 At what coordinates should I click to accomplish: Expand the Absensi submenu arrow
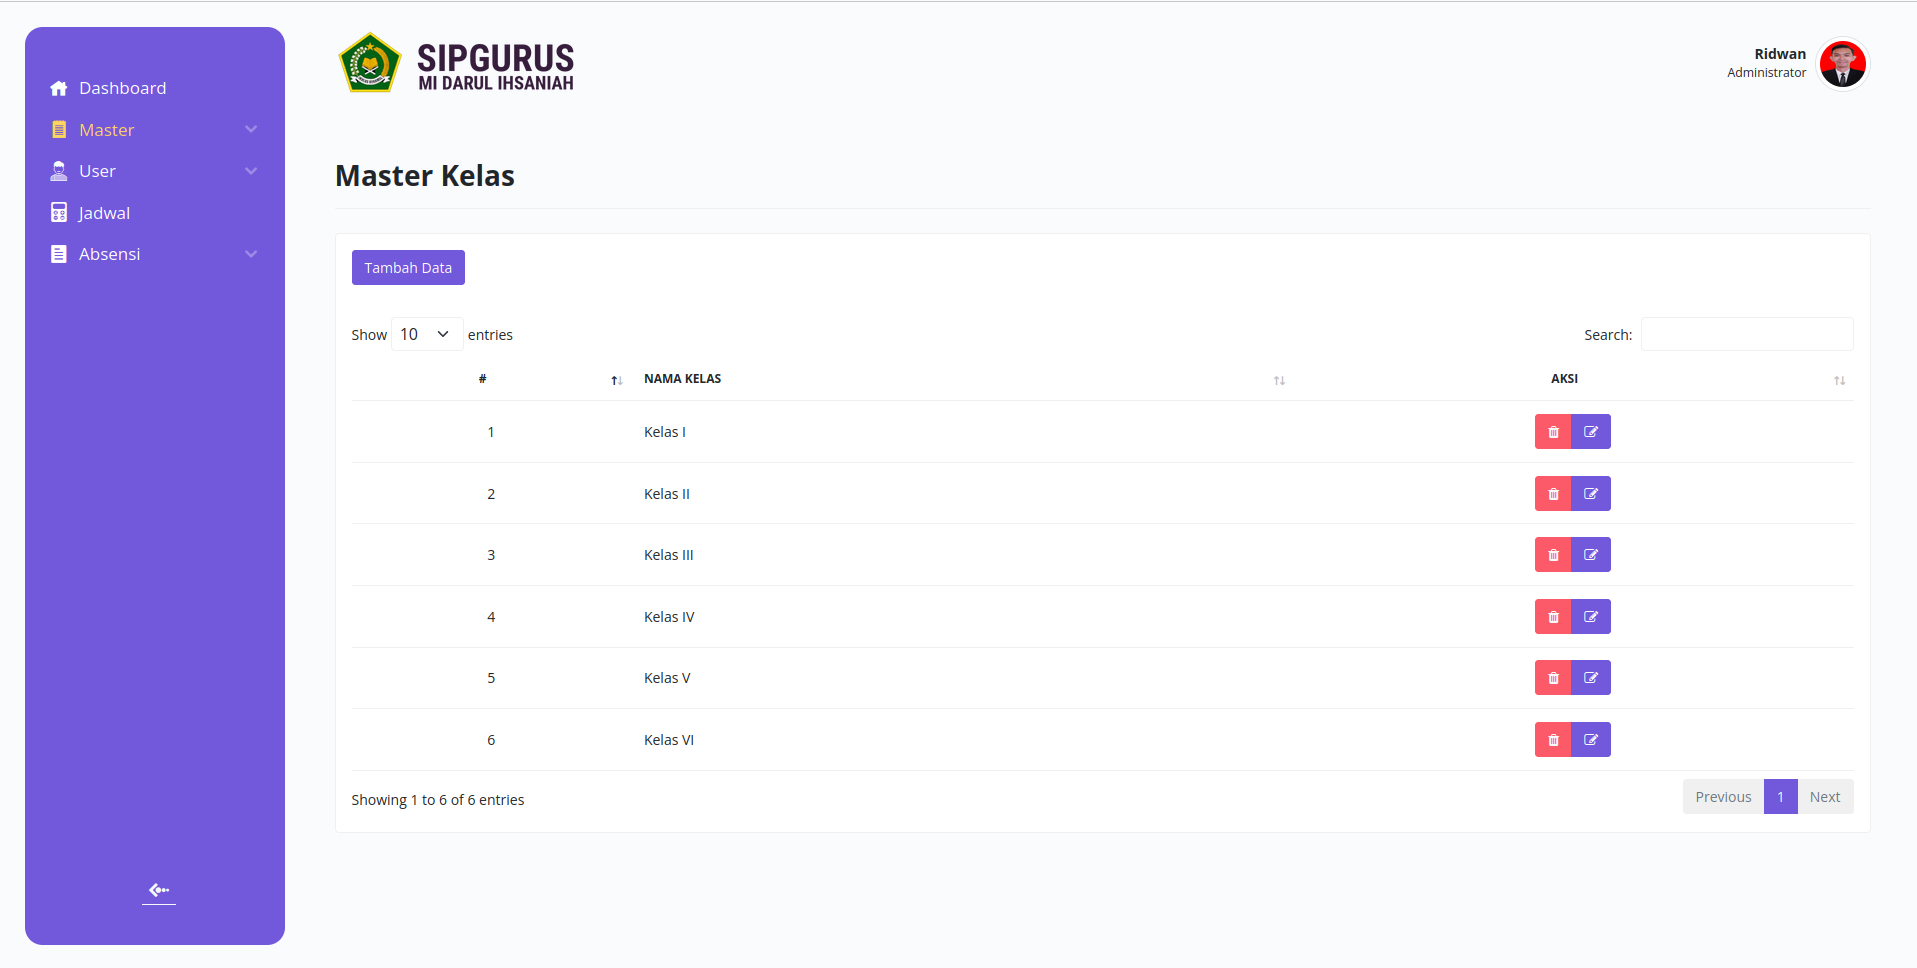tap(251, 254)
